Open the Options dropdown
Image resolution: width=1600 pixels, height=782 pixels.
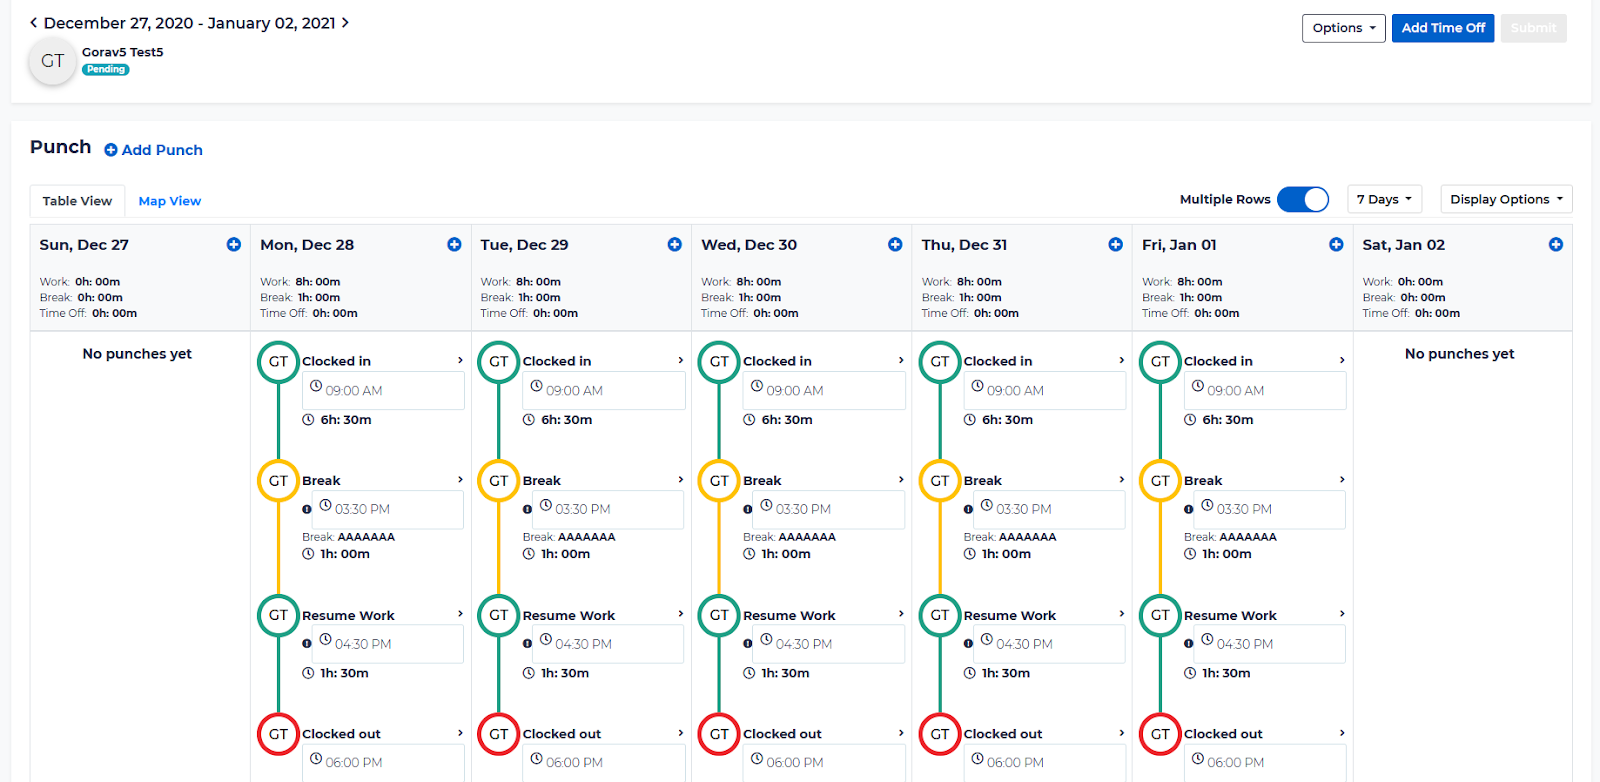pyautogui.click(x=1343, y=28)
